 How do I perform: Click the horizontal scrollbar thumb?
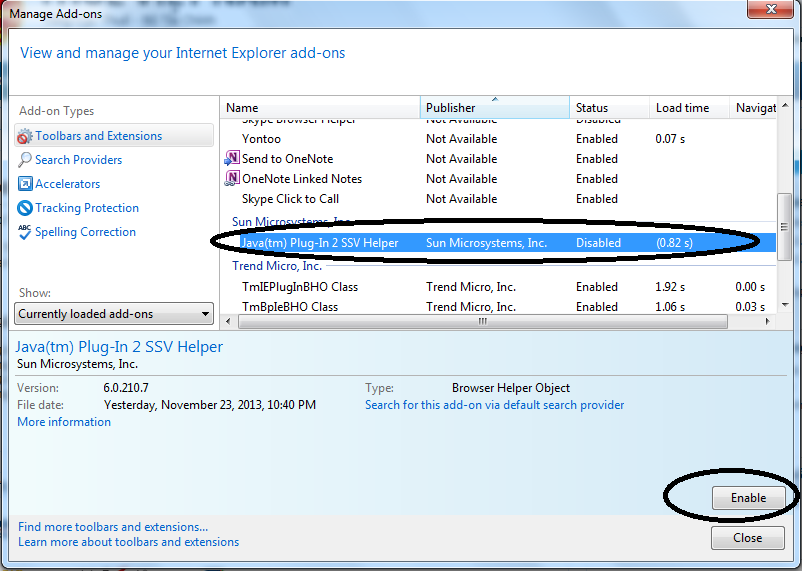[x=483, y=321]
